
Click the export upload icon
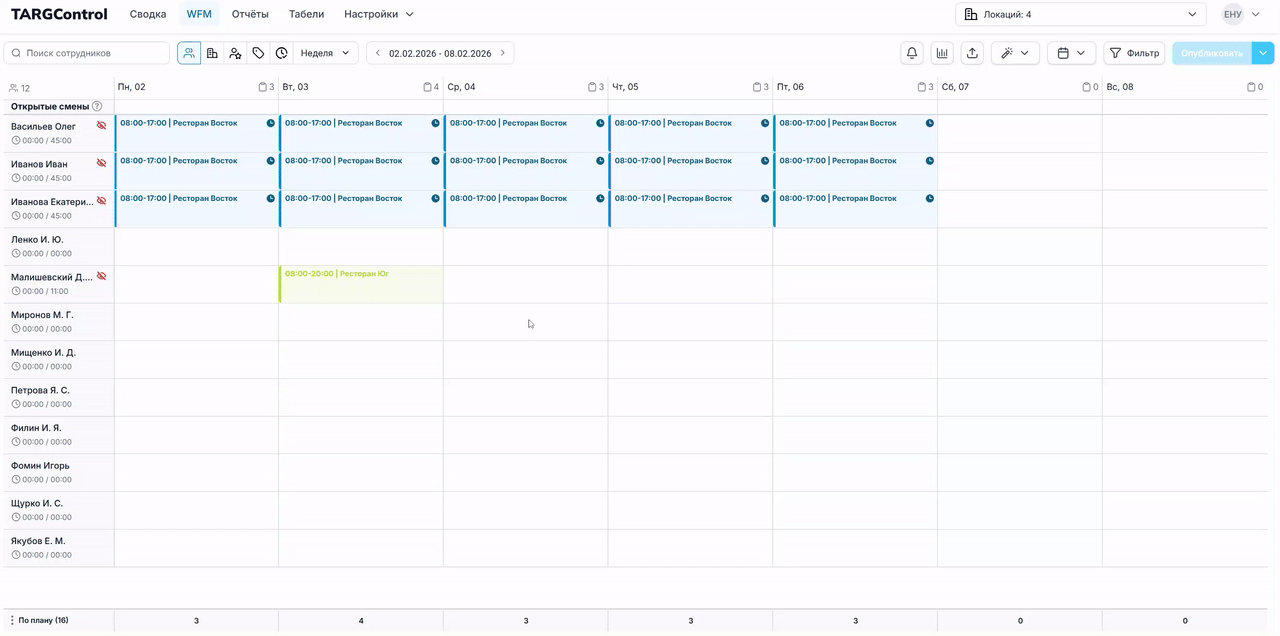pyautogui.click(x=972, y=53)
